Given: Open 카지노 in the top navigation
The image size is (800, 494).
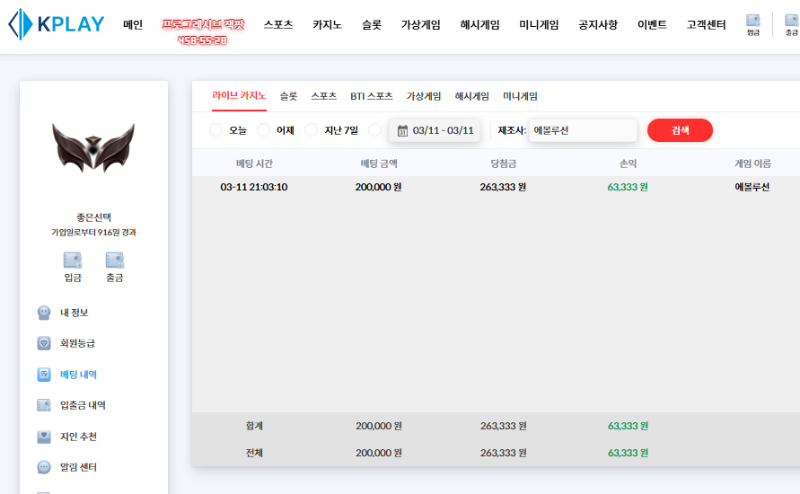Looking at the screenshot, I should [327, 24].
